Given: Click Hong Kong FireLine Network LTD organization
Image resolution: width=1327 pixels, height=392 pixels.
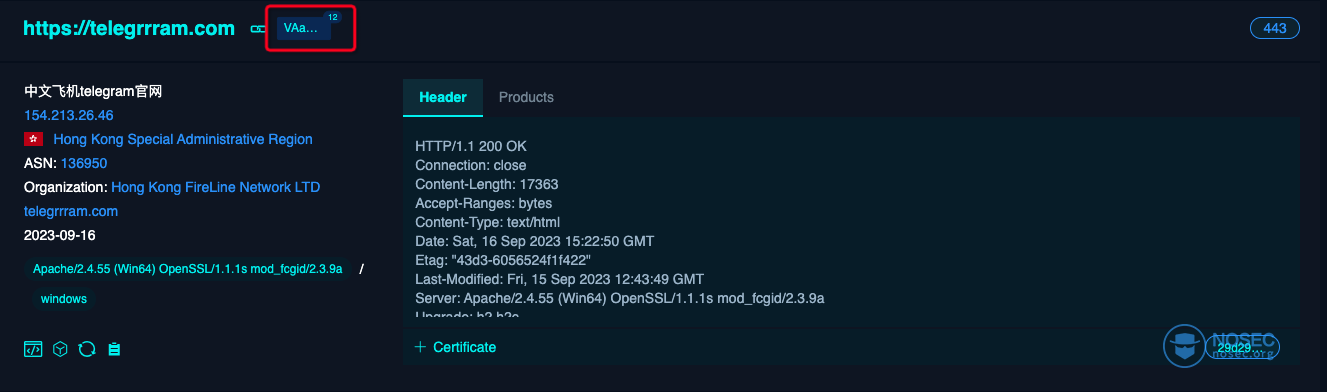Looking at the screenshot, I should click(x=215, y=187).
